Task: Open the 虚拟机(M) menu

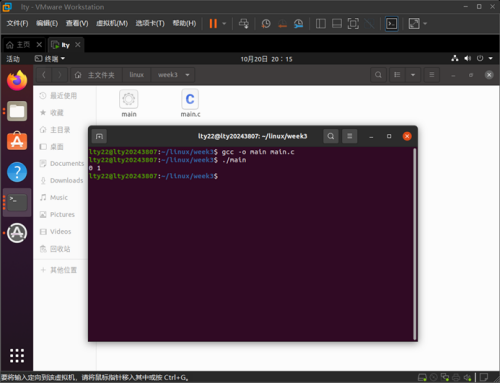Action: click(x=112, y=23)
